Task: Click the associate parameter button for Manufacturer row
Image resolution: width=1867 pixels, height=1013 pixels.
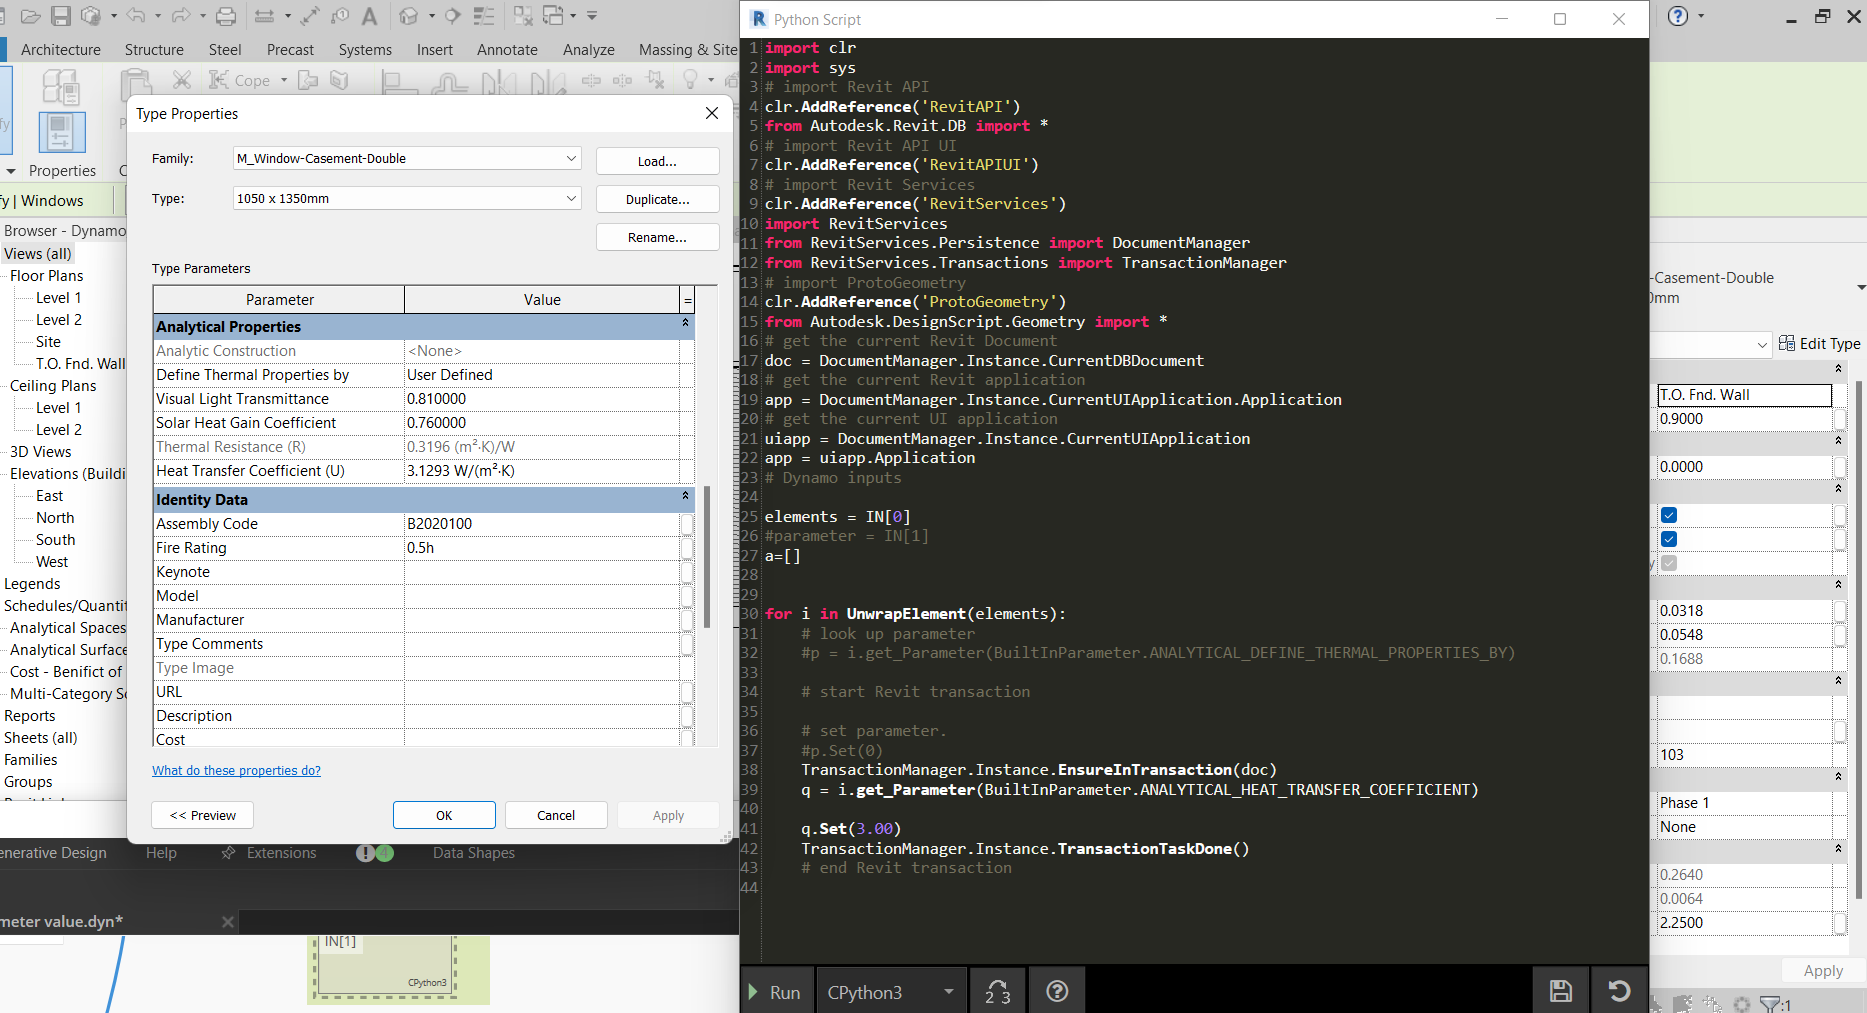Action: (x=687, y=620)
